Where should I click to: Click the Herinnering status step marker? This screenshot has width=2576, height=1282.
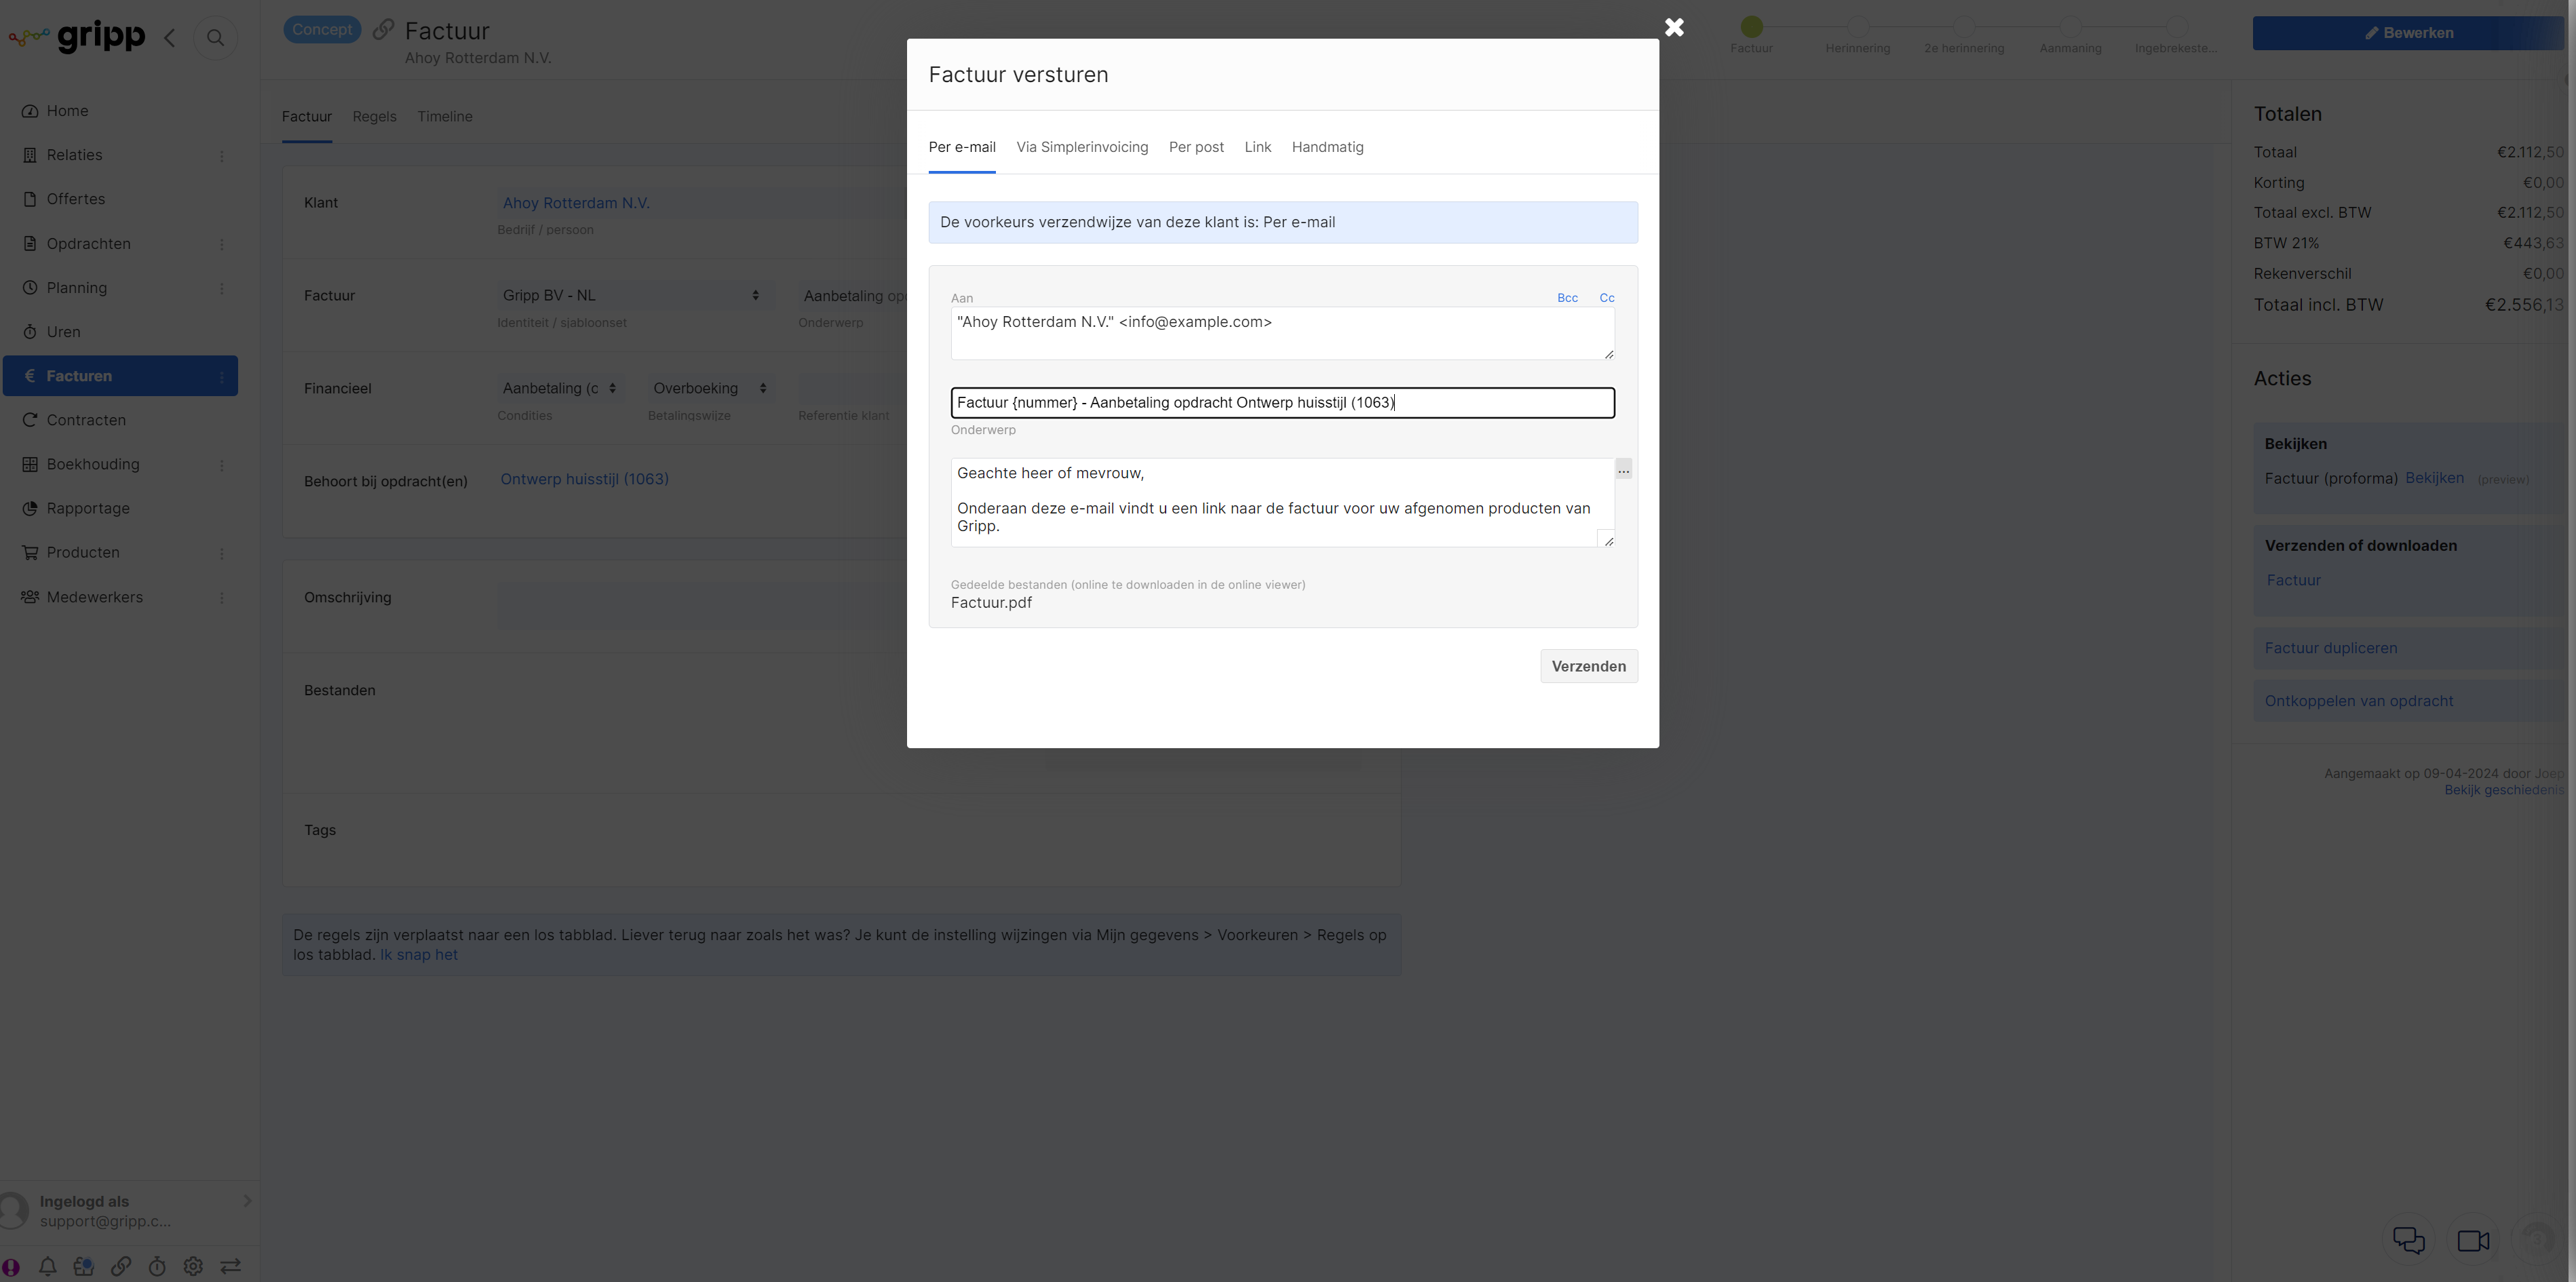1857,27
